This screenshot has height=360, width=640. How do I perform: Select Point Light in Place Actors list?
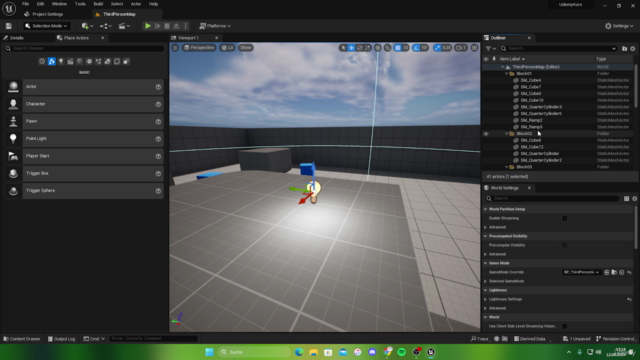[84, 139]
